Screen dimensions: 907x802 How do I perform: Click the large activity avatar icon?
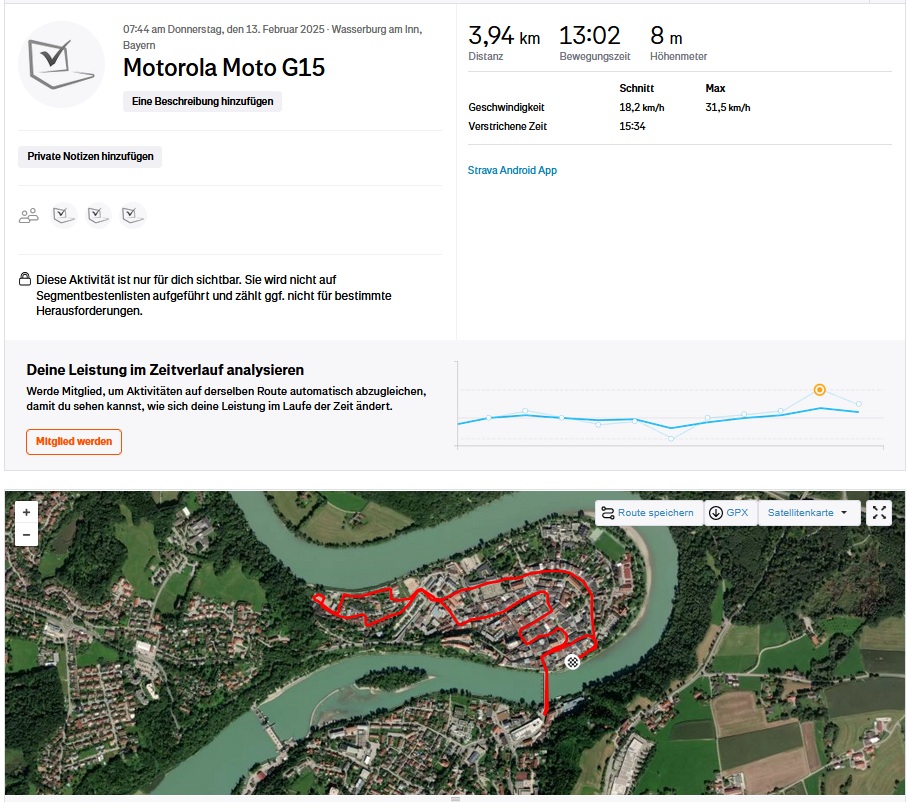[61, 64]
